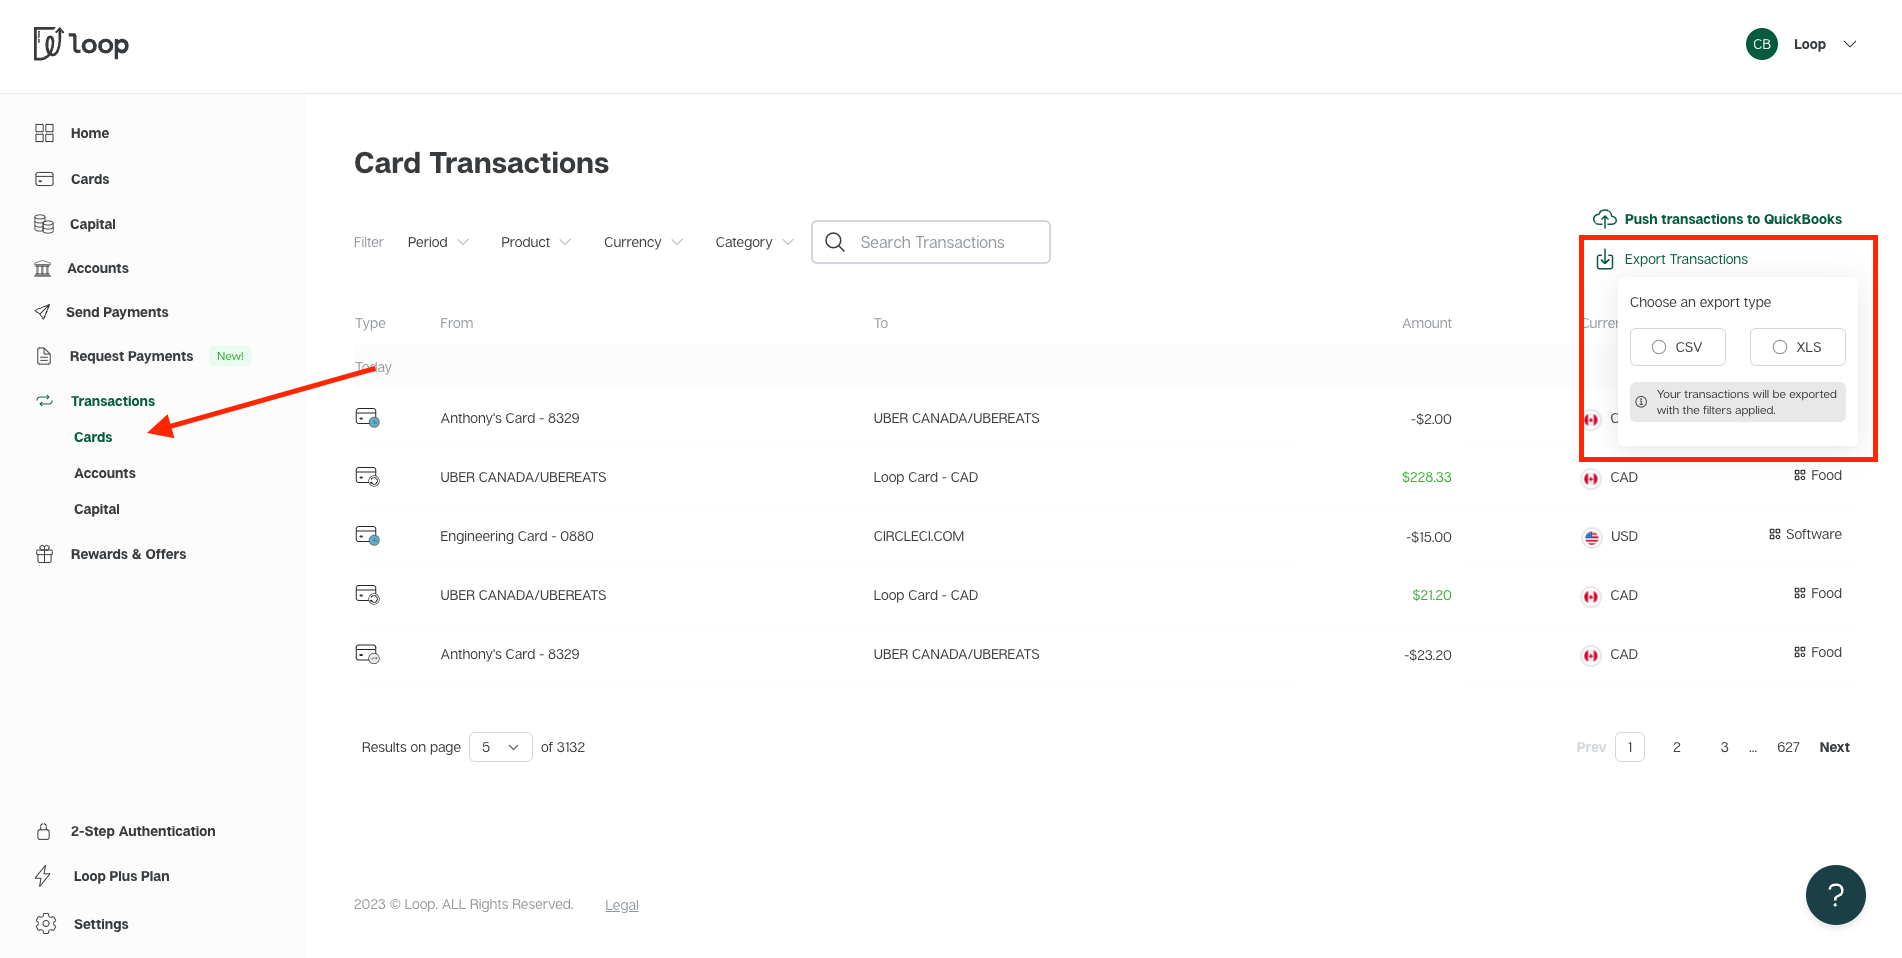1902x958 pixels.
Task: Open the Period filter dropdown
Action: 438,241
